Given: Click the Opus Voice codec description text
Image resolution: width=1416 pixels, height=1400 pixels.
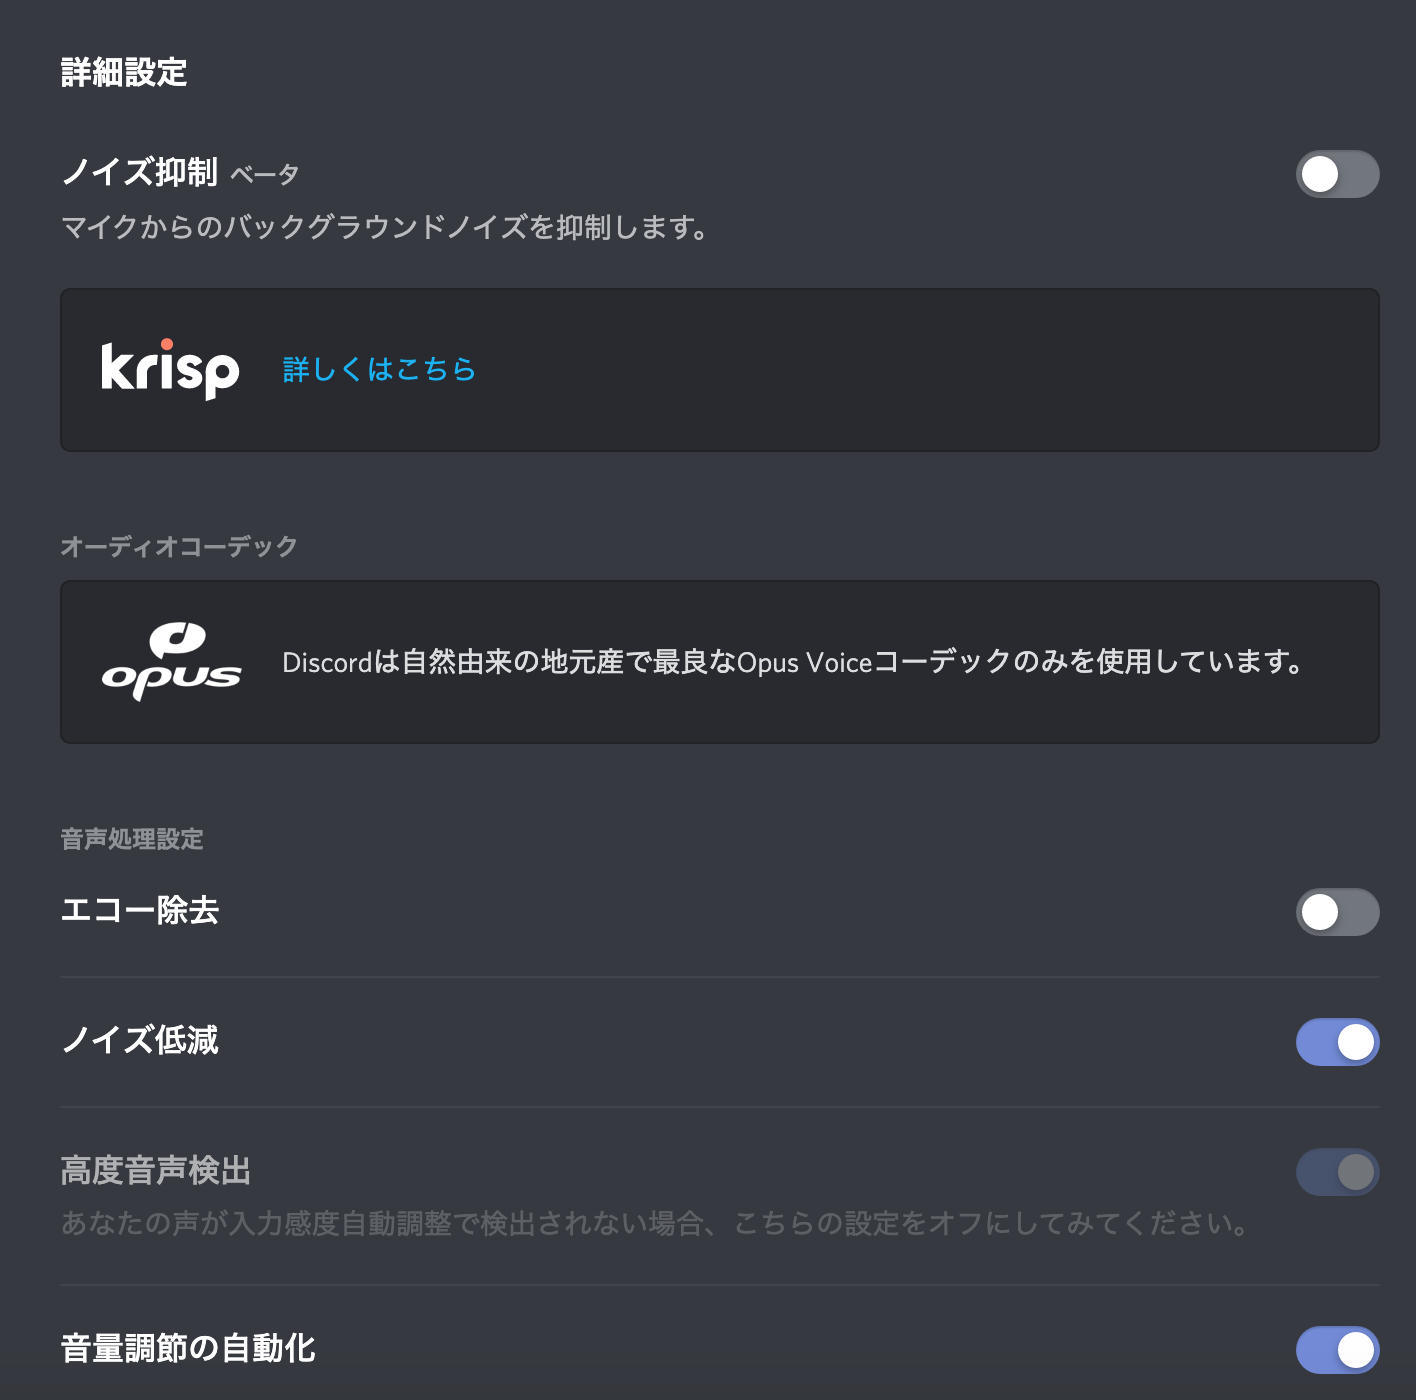Looking at the screenshot, I should pyautogui.click(x=793, y=662).
